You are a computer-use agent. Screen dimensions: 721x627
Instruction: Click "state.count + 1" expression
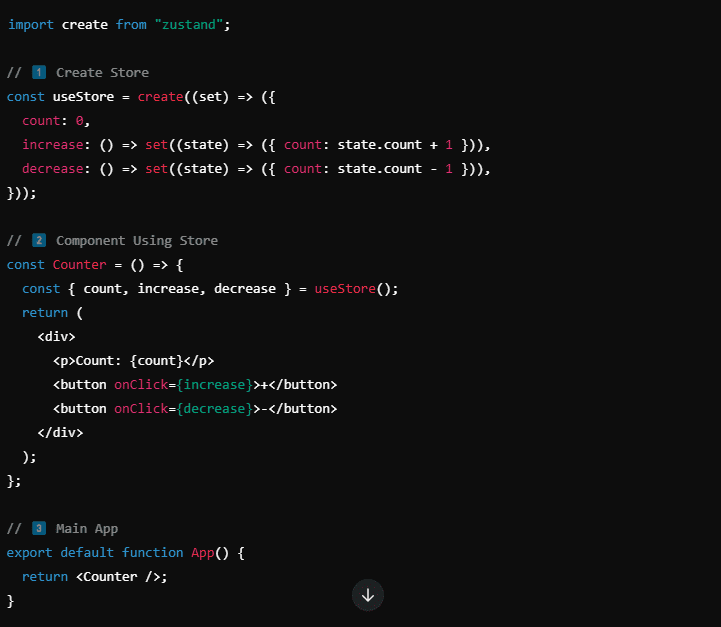[395, 145]
